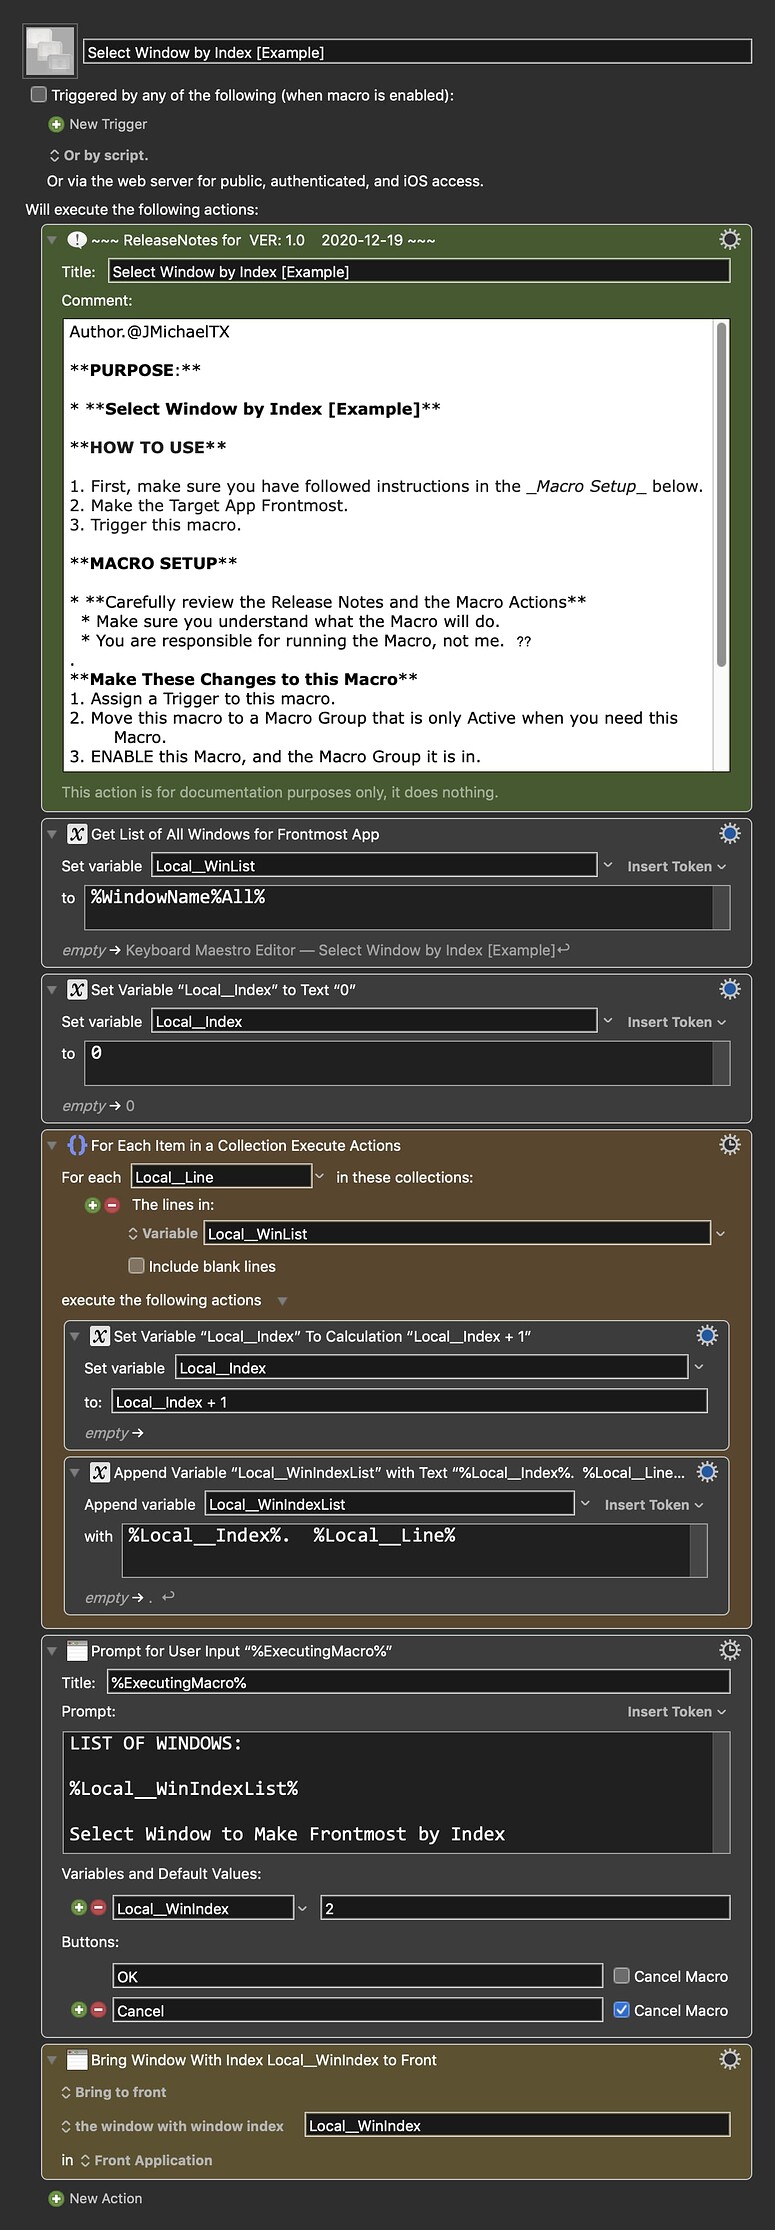Toggle Include blank lines checkbox
The image size is (775, 2230).
point(137,1266)
